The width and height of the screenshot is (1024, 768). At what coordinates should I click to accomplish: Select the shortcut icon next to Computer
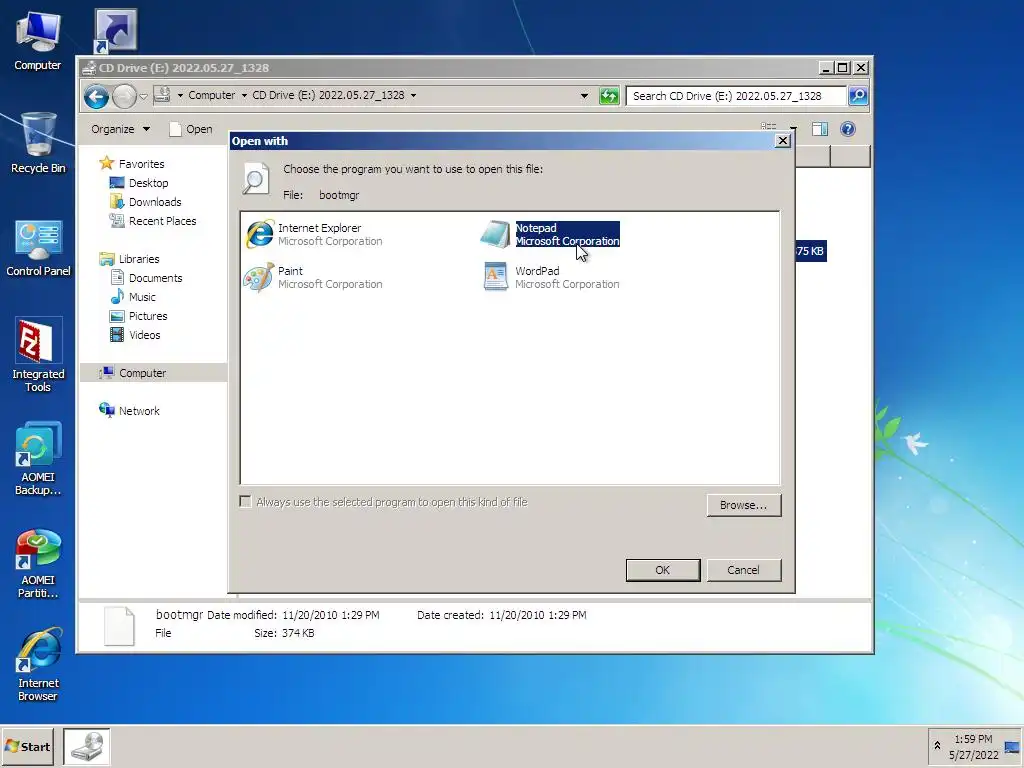click(116, 31)
